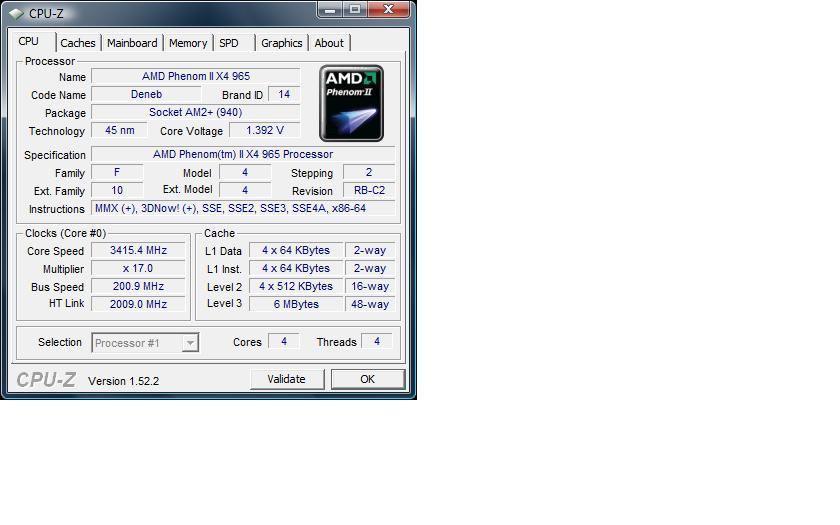Click the Ext. Family value 10
This screenshot has height=525, width=840.
[x=117, y=190]
